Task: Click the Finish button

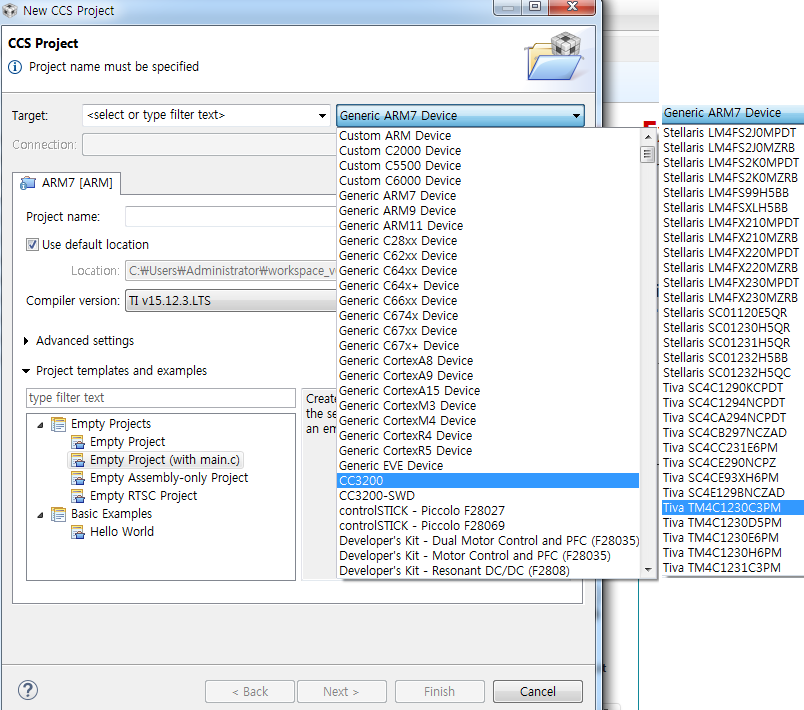Action: (x=439, y=692)
